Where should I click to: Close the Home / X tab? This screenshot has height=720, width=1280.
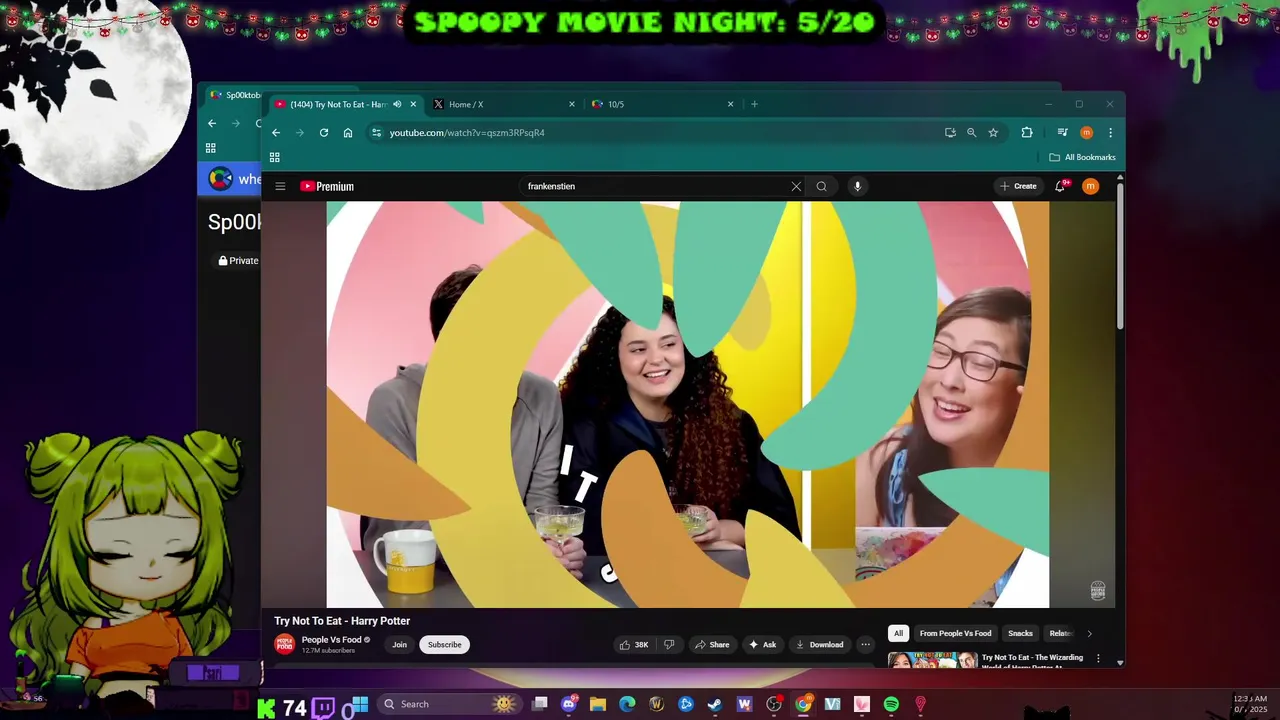[x=572, y=104]
